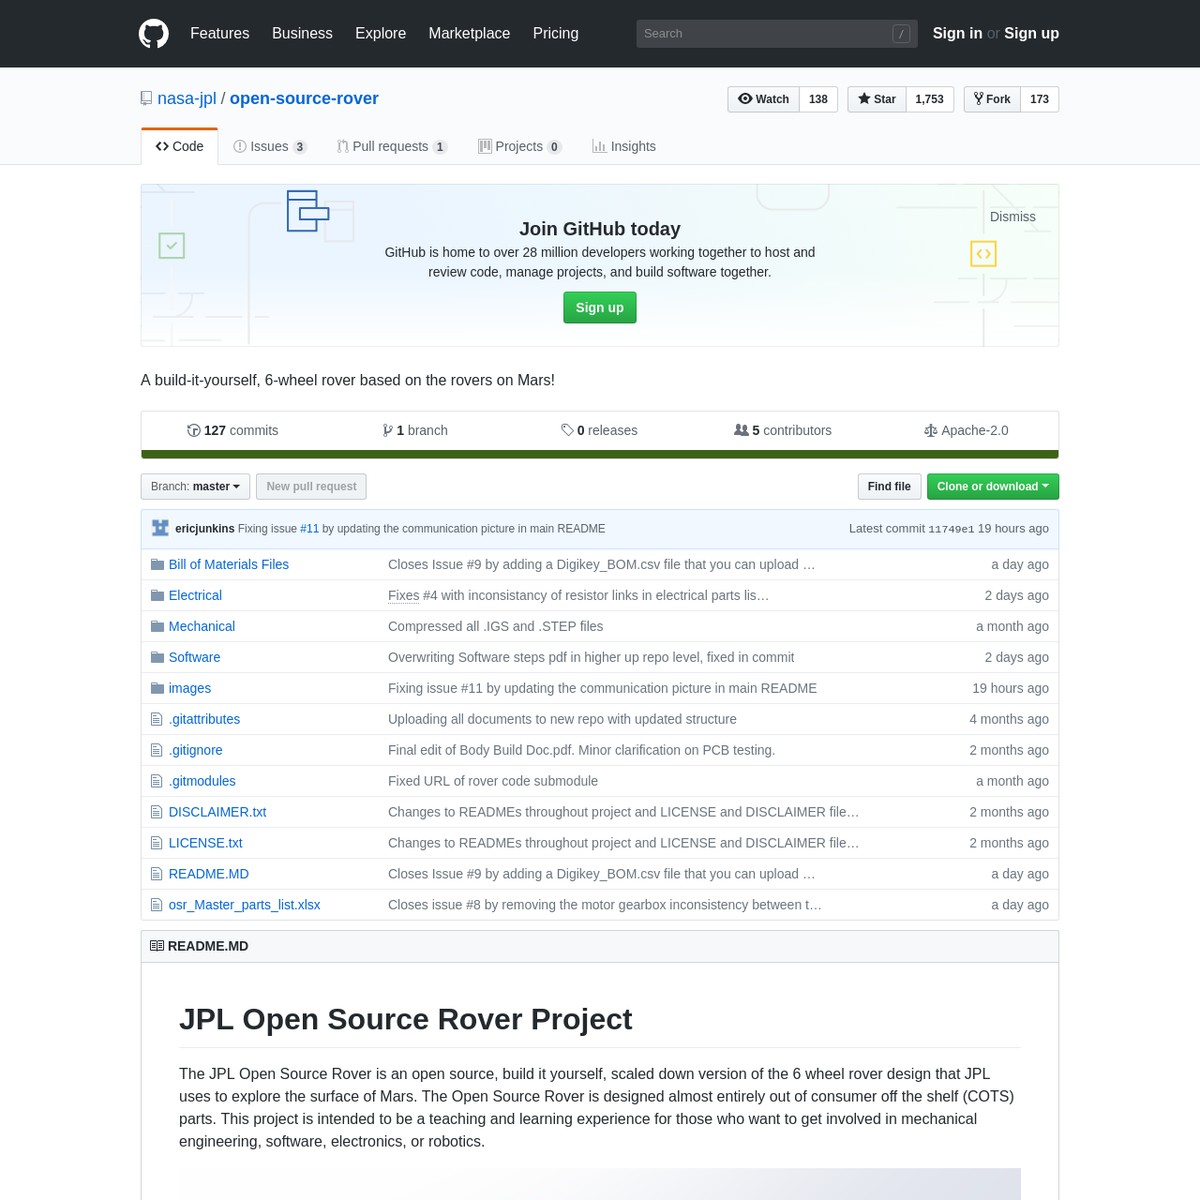Viewport: 1200px width, 1200px height.
Task: Open the Bill of Materials Files folder
Action: point(229,564)
